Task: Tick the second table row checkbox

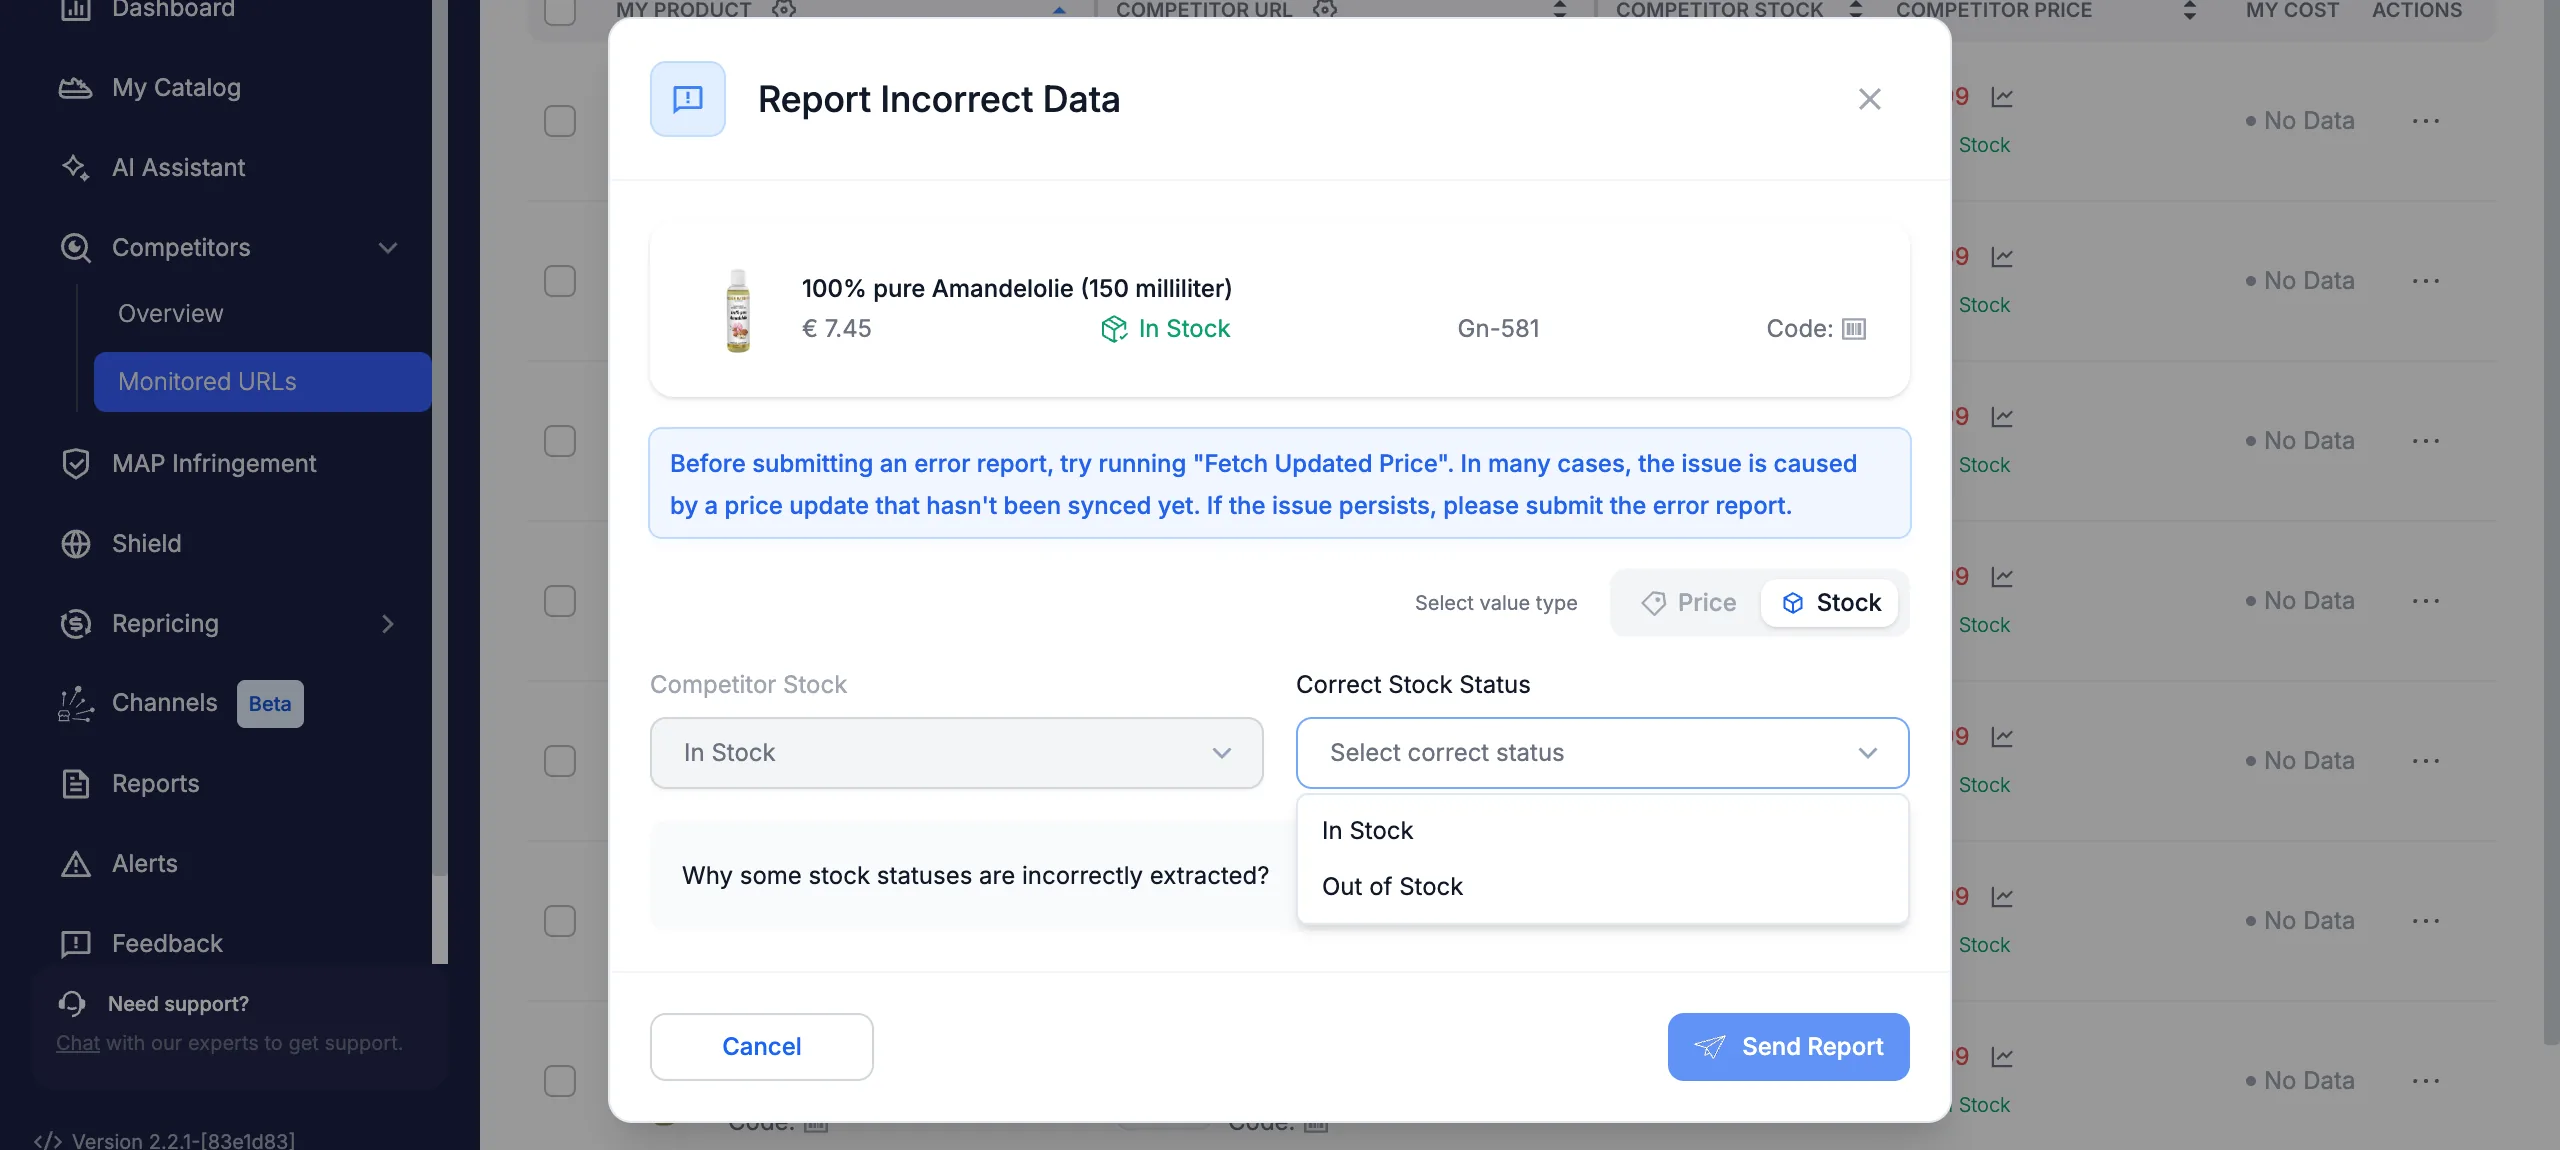Action: tap(560, 281)
